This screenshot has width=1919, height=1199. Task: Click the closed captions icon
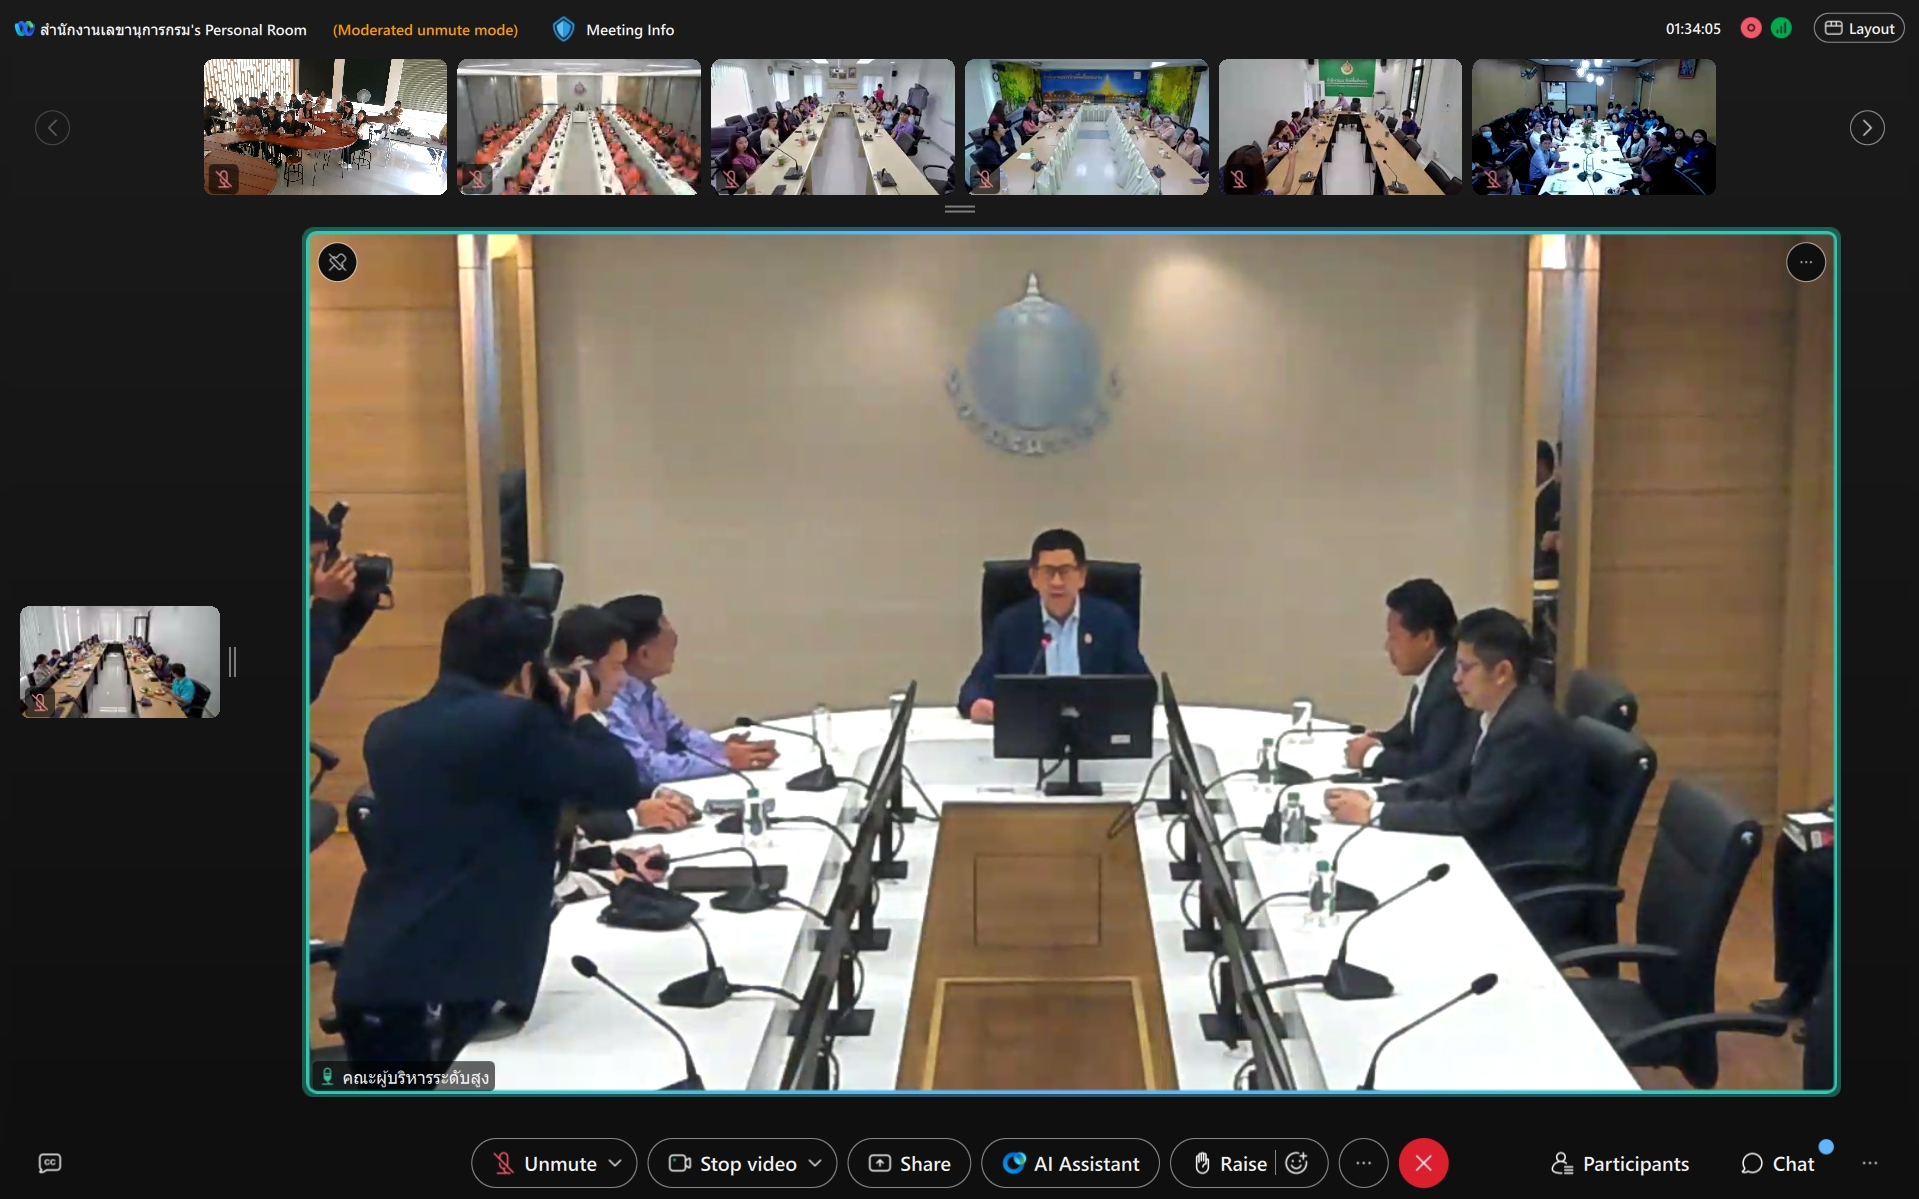pyautogui.click(x=50, y=1162)
